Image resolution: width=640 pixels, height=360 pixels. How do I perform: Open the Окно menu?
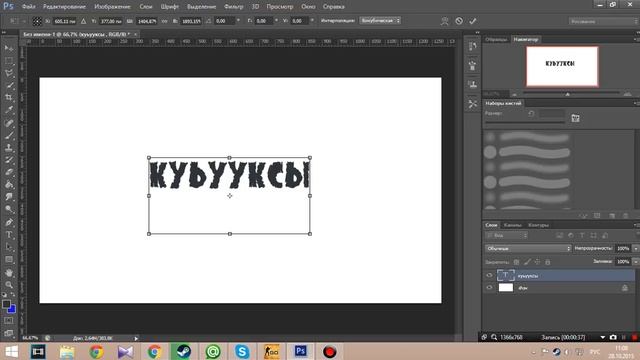click(308, 7)
